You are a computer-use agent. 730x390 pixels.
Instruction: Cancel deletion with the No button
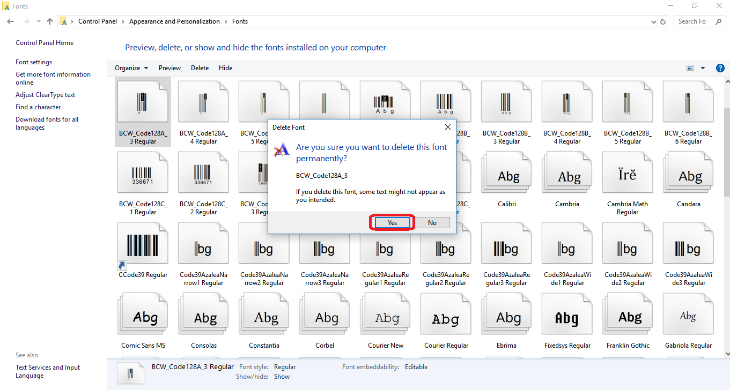[432, 222]
